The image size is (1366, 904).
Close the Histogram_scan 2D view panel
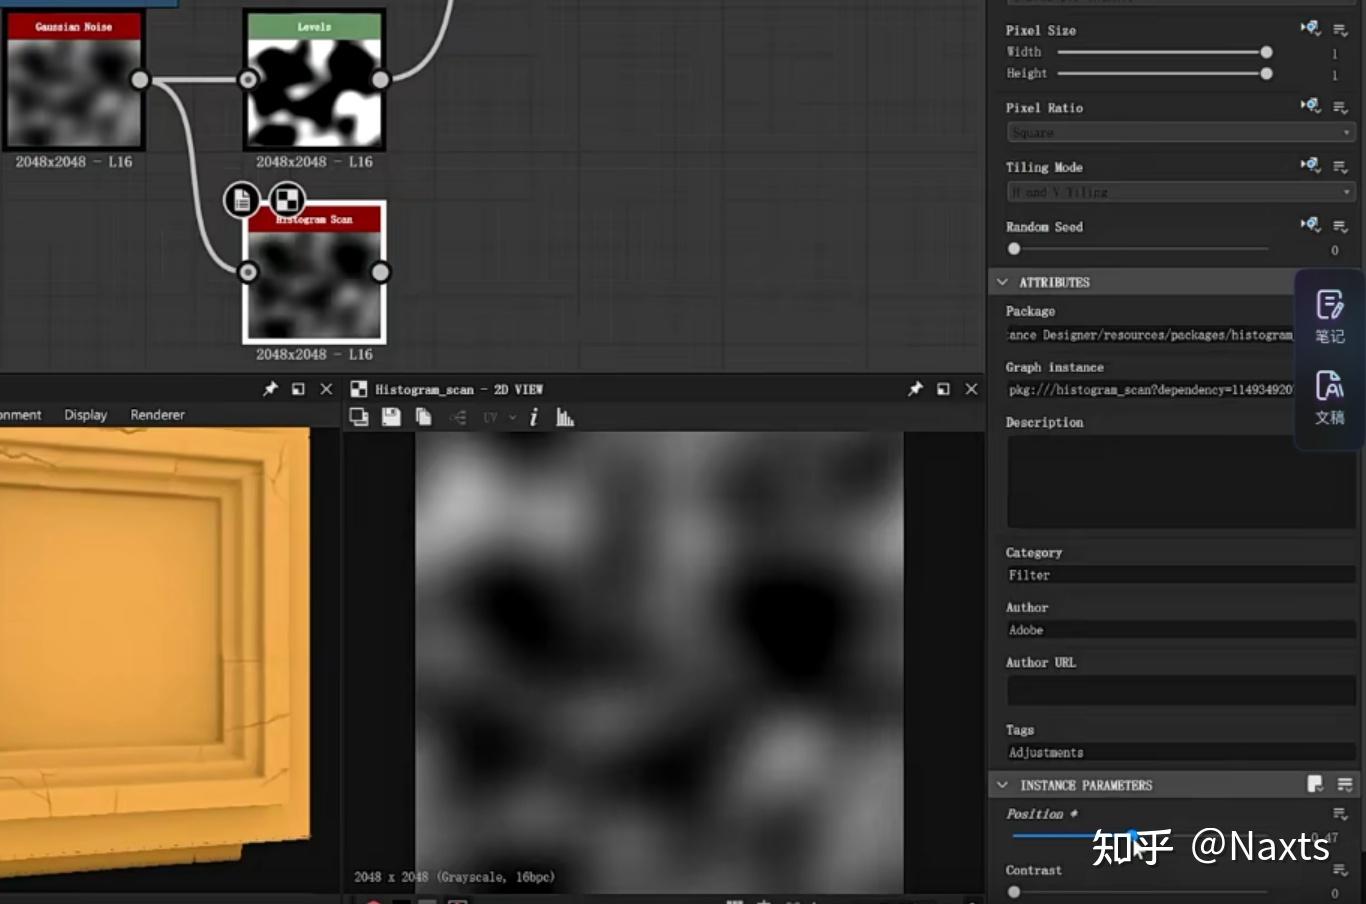[x=971, y=389]
